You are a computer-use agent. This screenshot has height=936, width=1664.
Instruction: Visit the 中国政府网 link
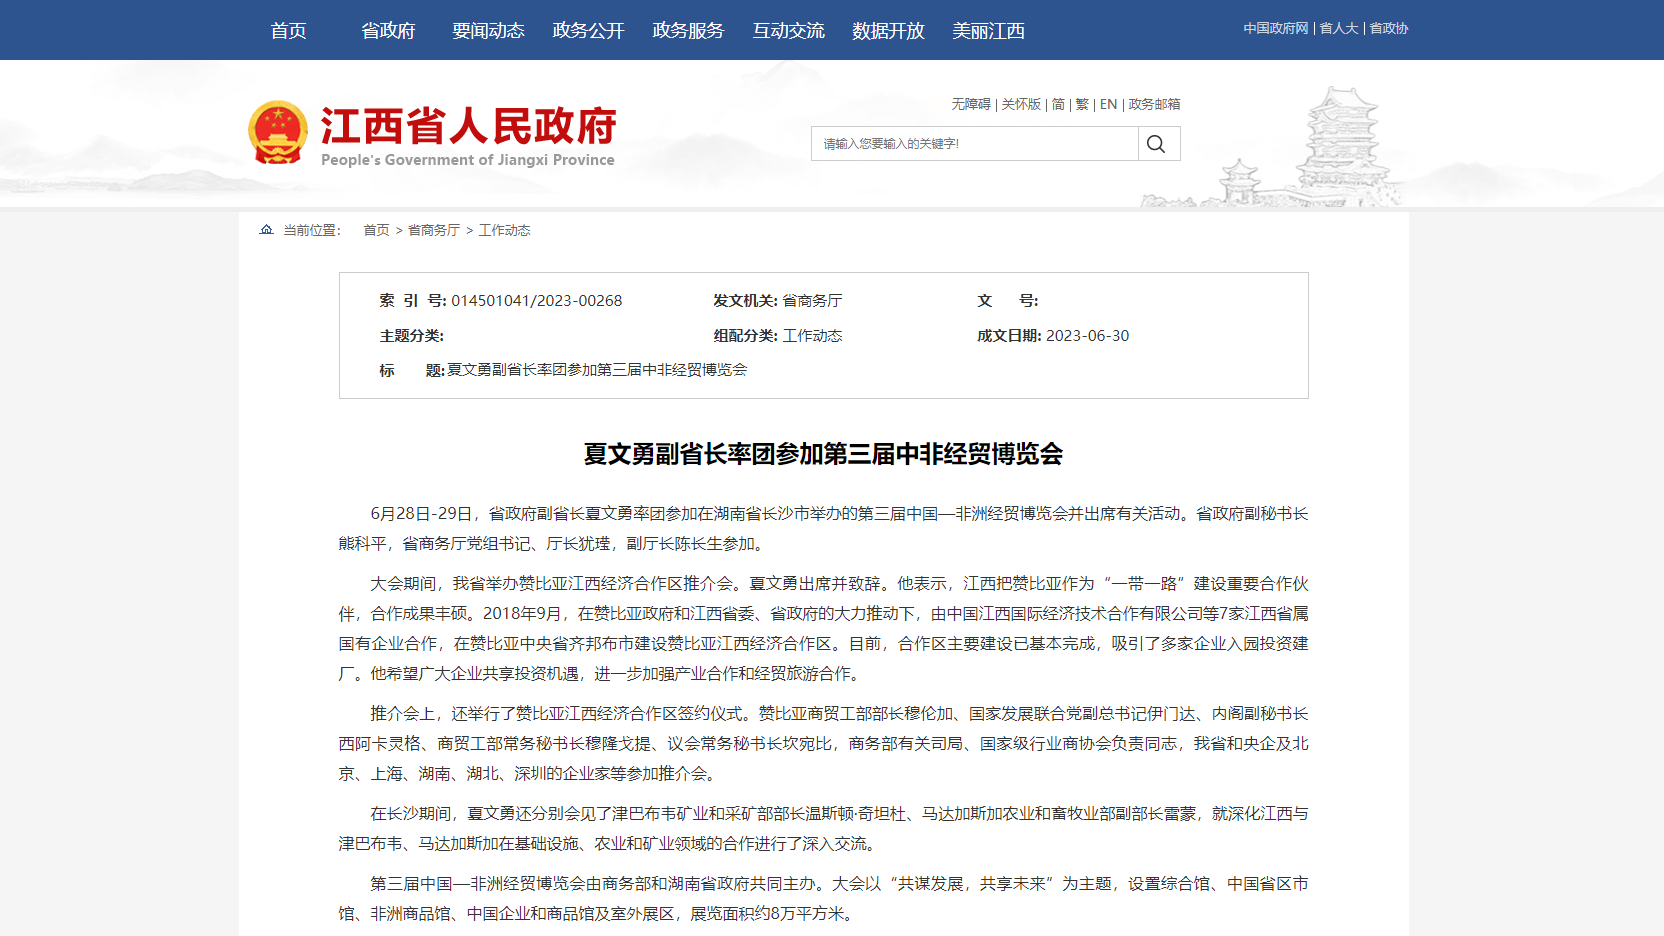(x=1275, y=29)
